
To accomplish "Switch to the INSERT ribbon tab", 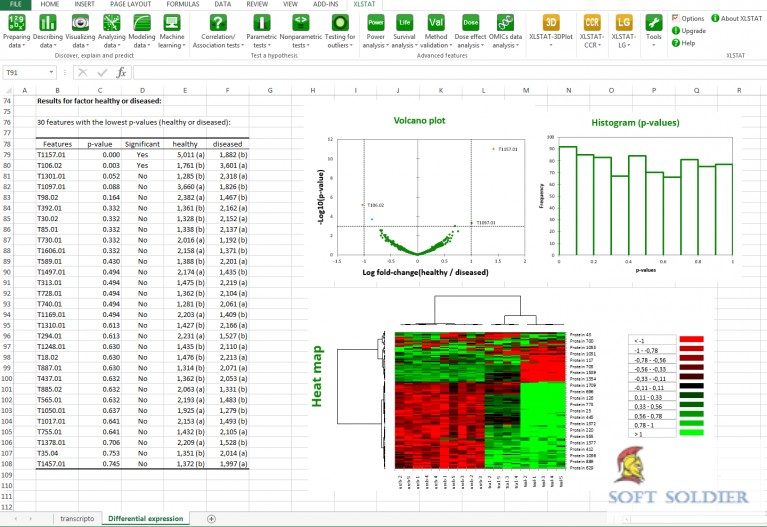I will click(x=84, y=4).
